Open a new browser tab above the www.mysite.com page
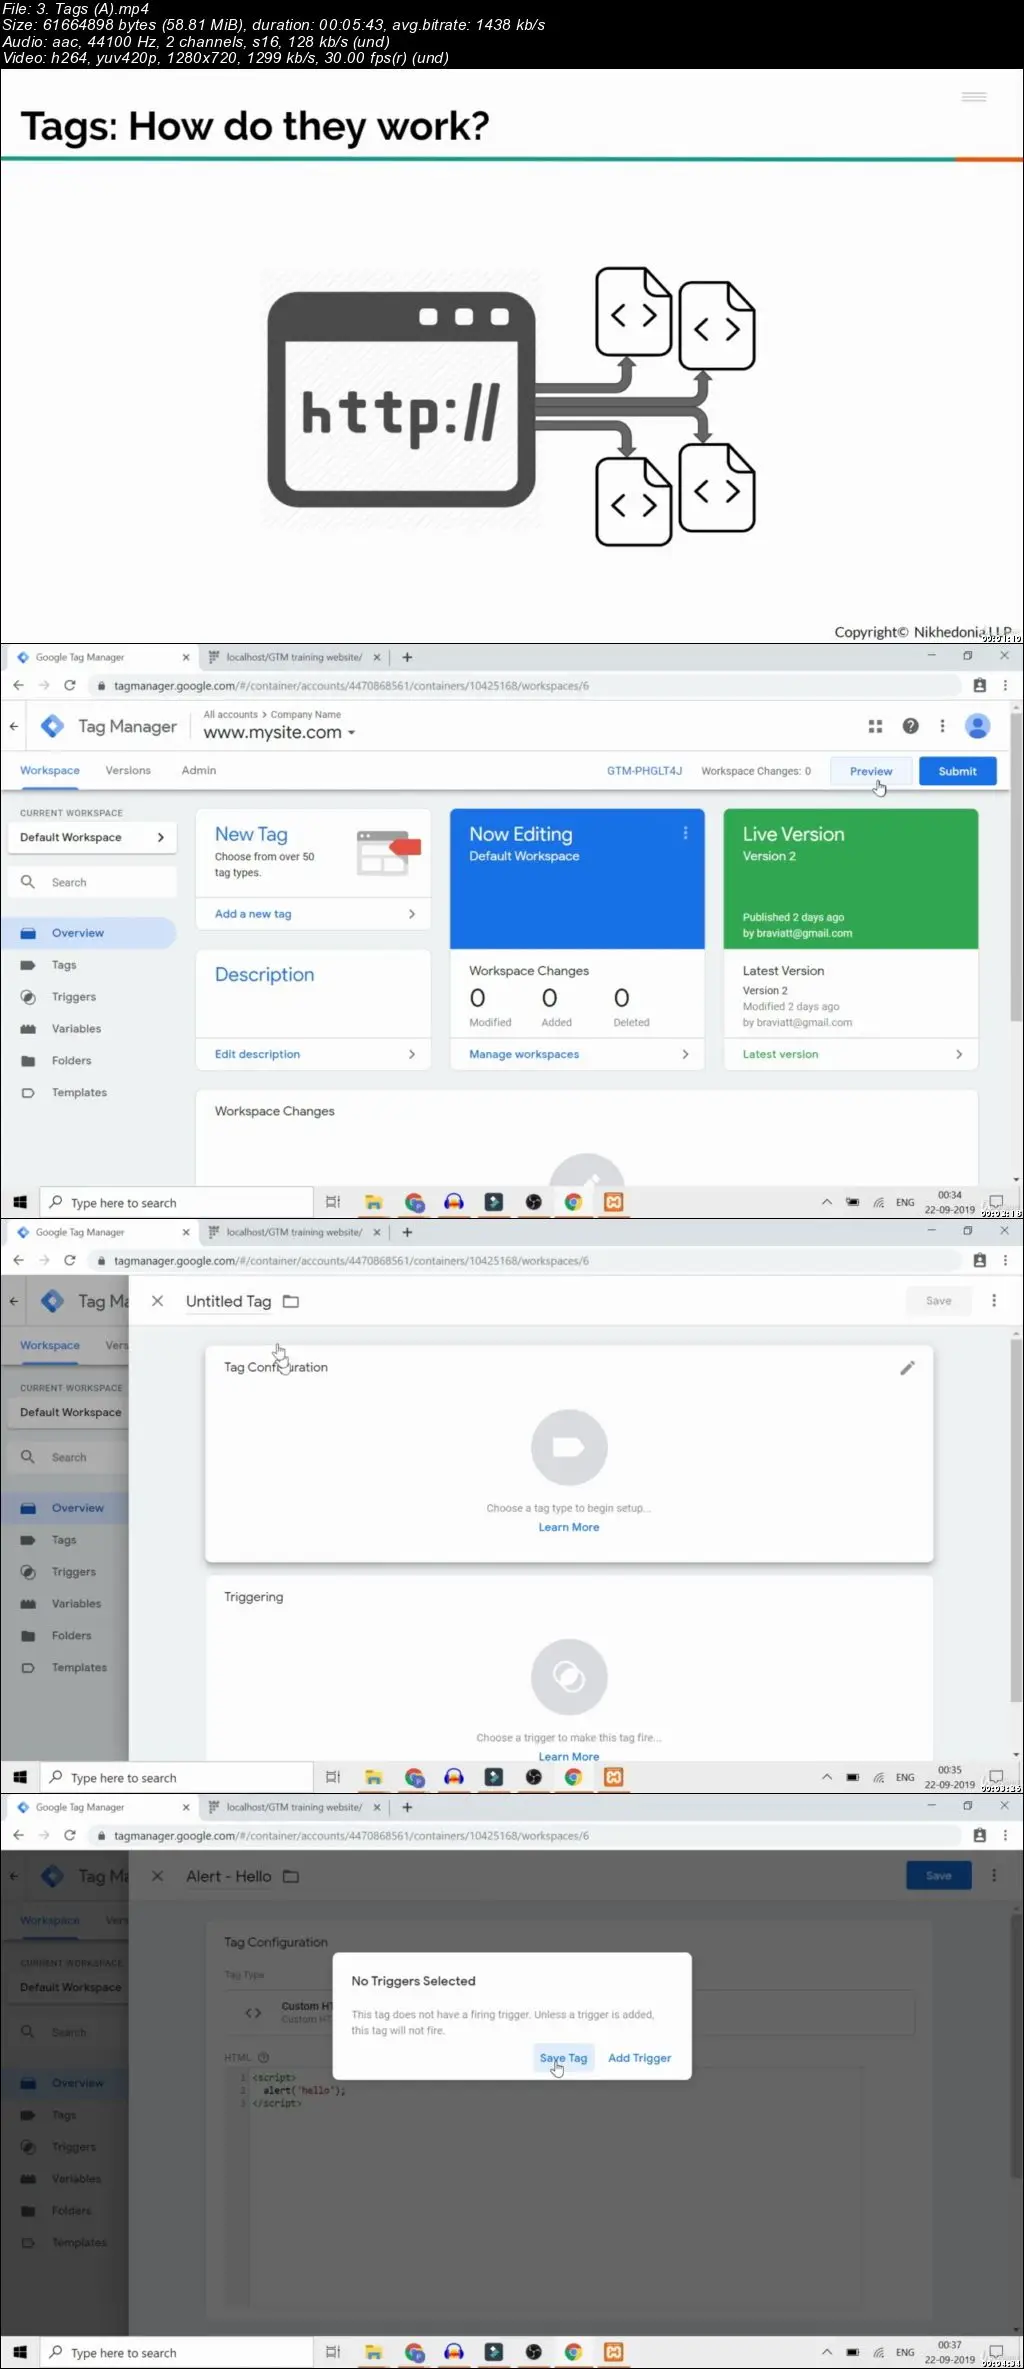1024x2369 pixels. coord(407,657)
